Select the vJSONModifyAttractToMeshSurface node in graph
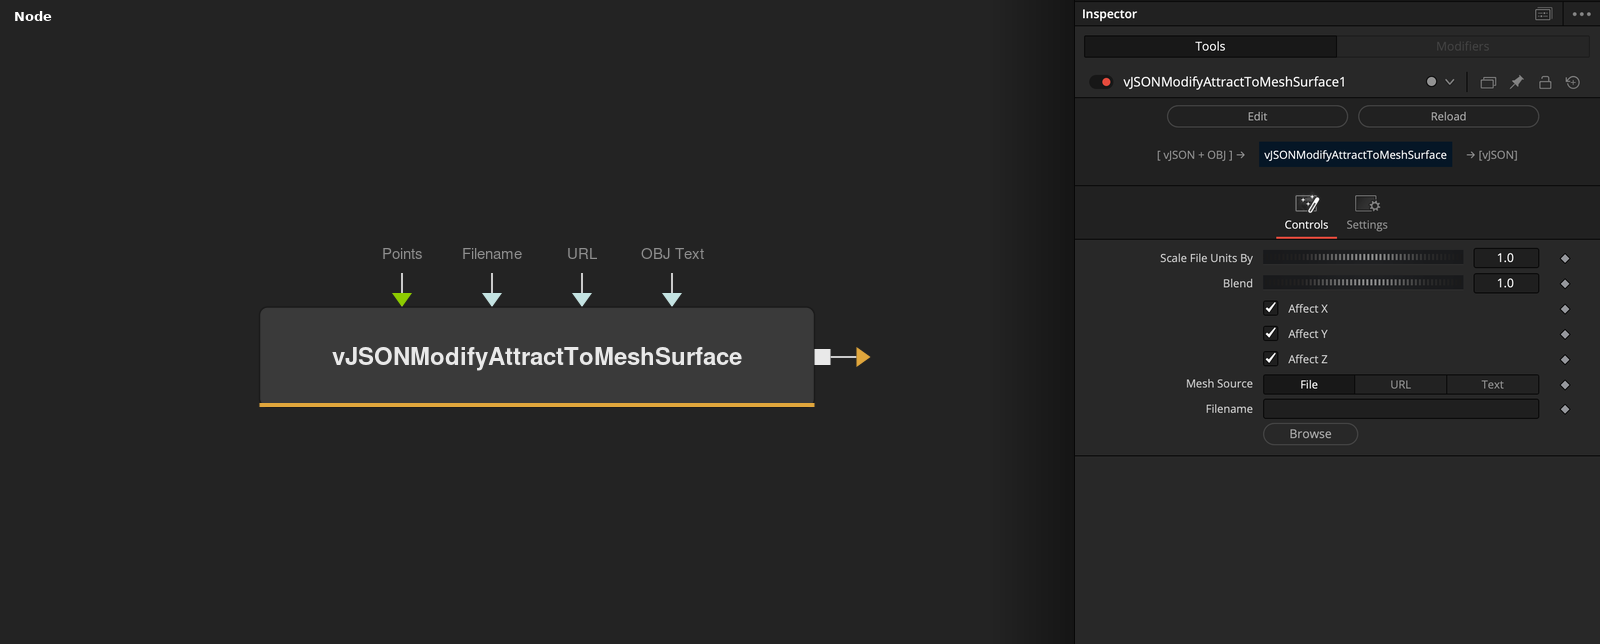The image size is (1600, 644). click(x=537, y=357)
